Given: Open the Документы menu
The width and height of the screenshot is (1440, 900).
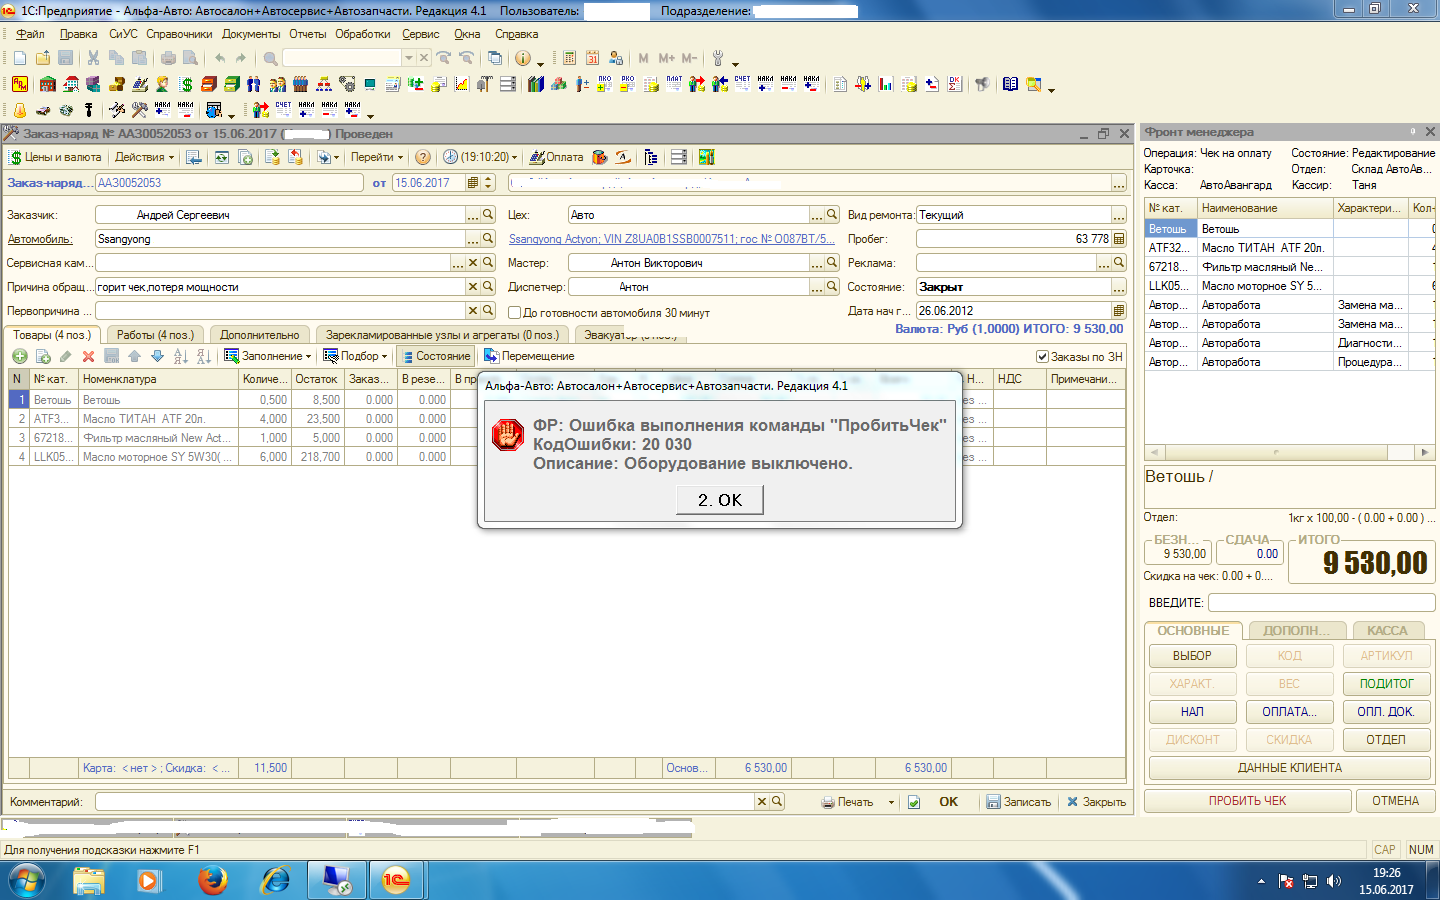Looking at the screenshot, I should click(x=251, y=34).
